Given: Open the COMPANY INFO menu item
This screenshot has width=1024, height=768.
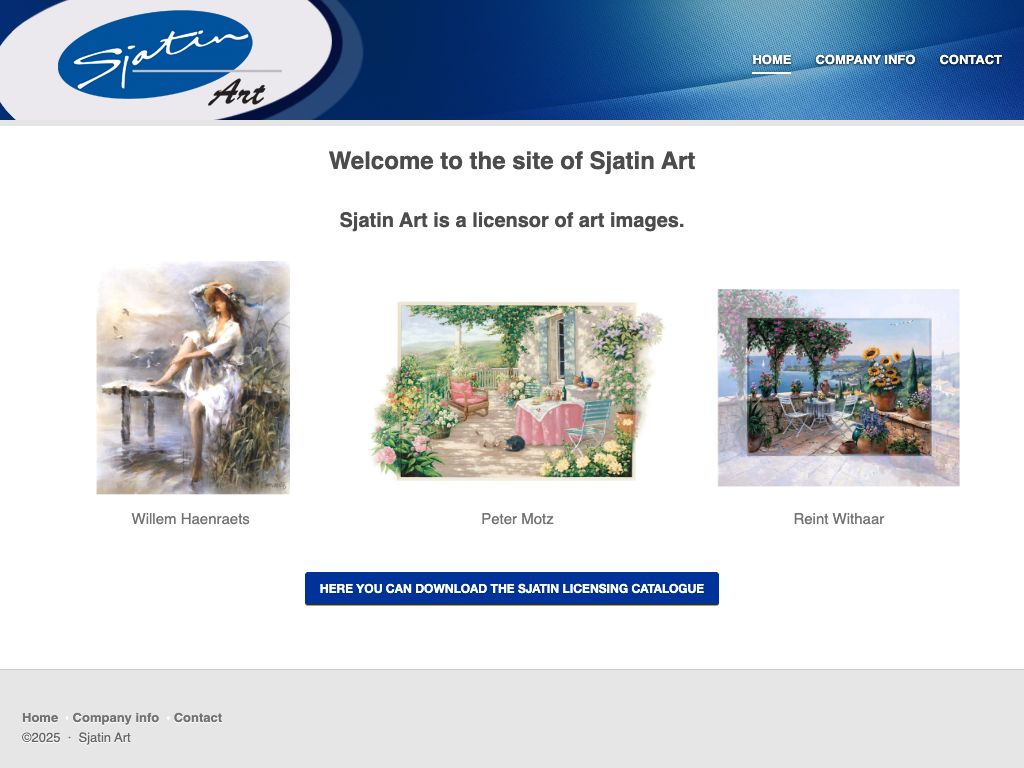Looking at the screenshot, I should 865,59.
